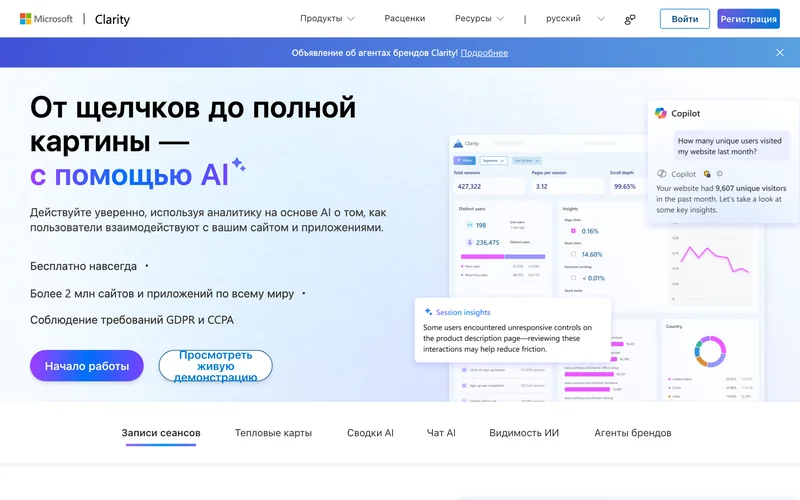Select the Записи сеансов tab
This screenshot has width=800, height=500.
coord(161,433)
